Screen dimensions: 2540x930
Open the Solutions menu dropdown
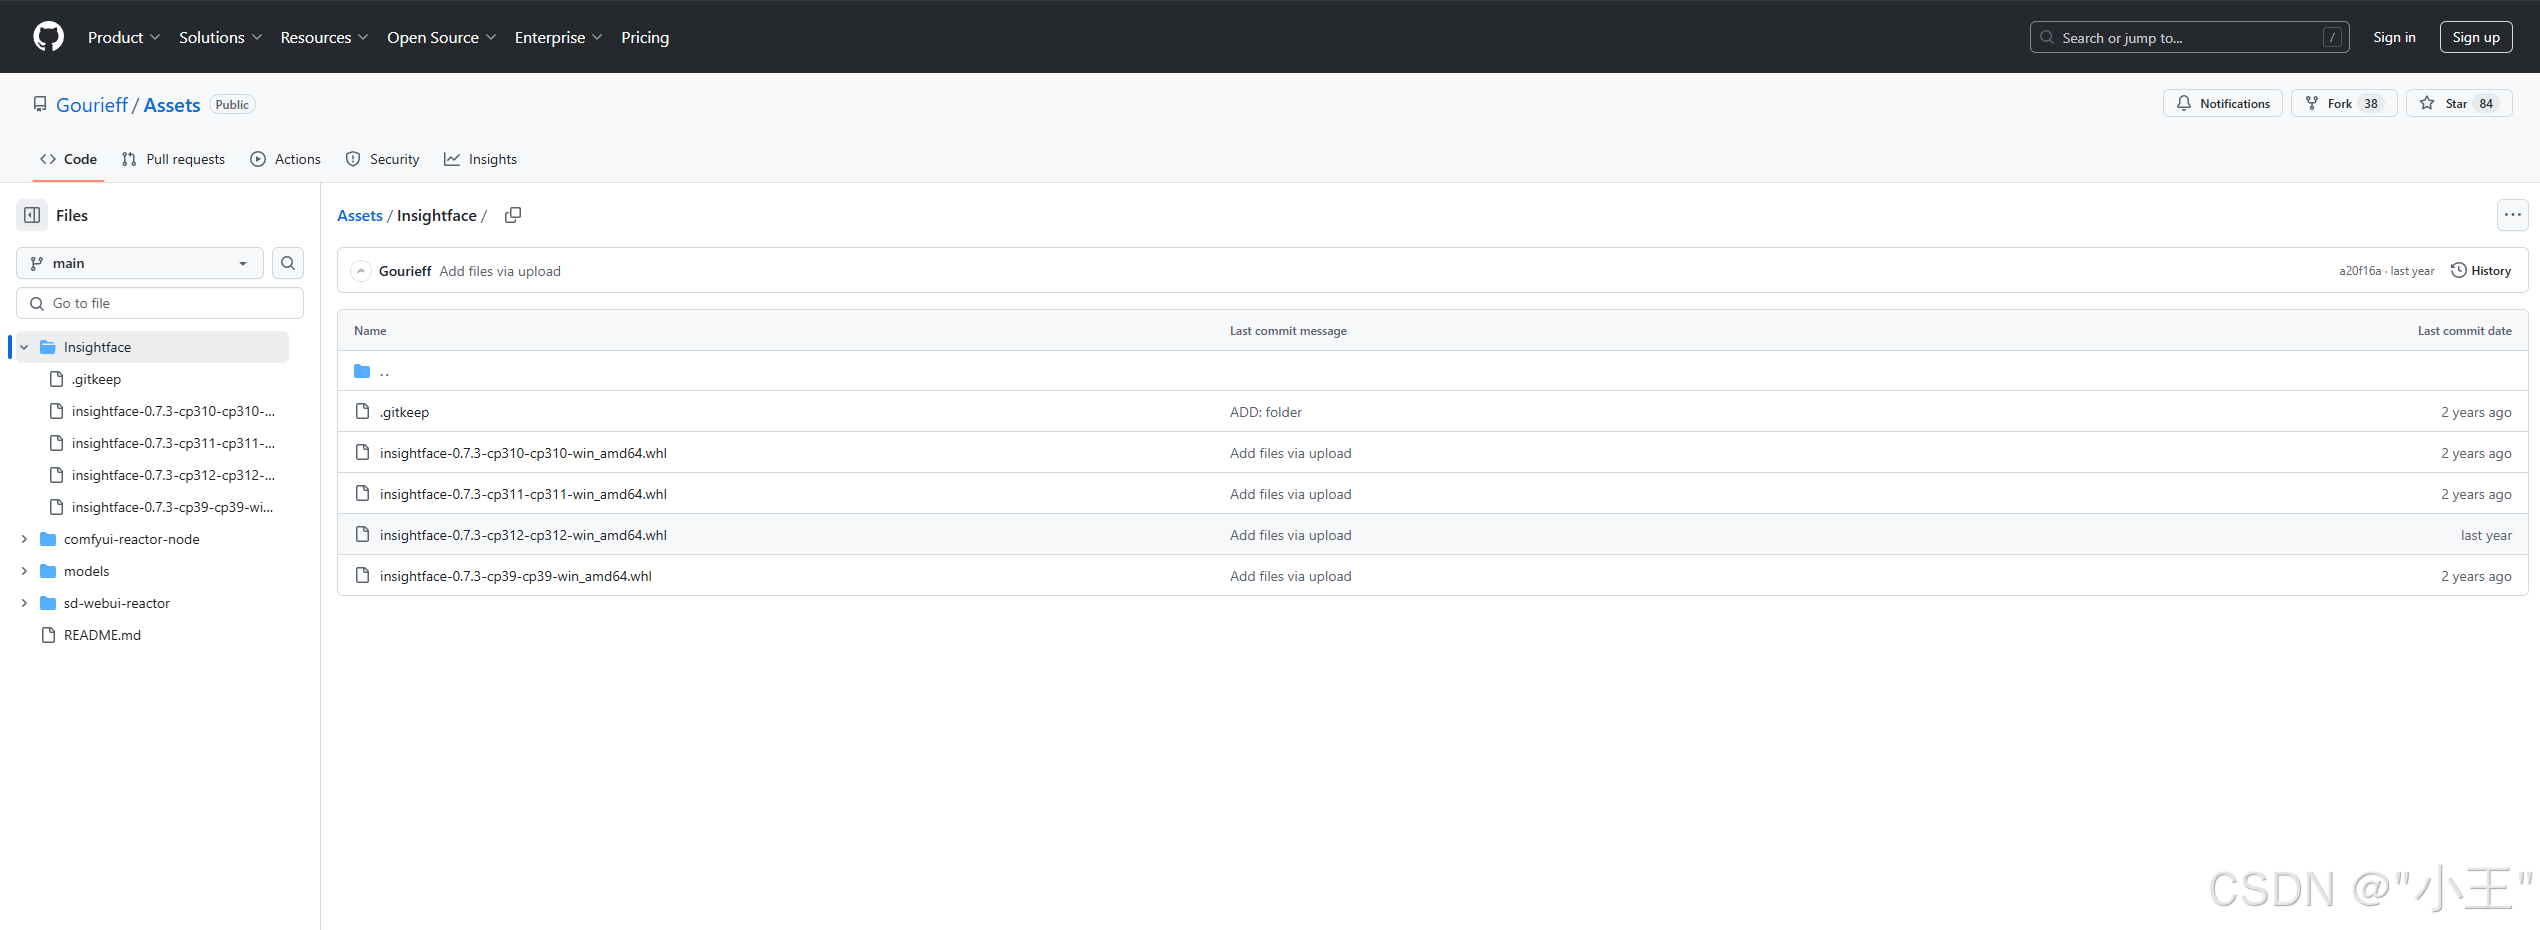pyautogui.click(x=220, y=37)
